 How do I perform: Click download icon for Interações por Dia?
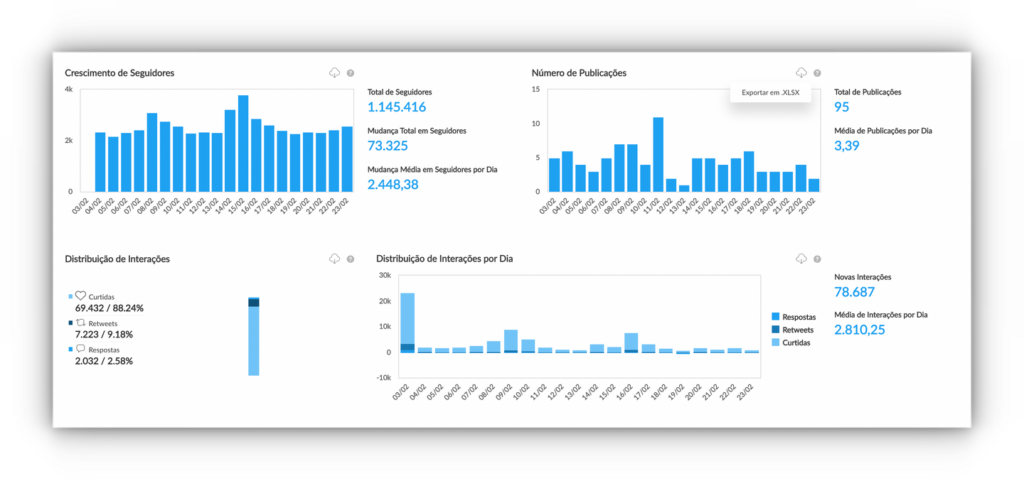pyautogui.click(x=801, y=259)
